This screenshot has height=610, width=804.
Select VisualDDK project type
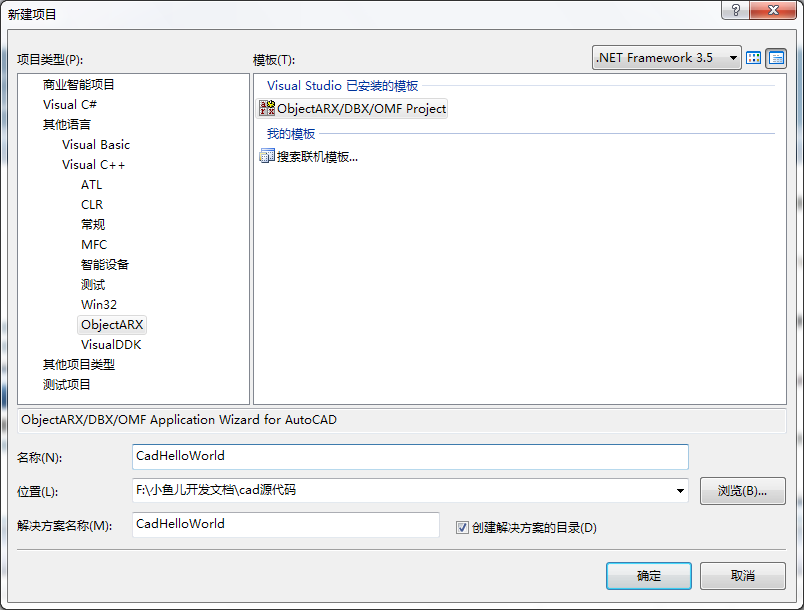[111, 344]
